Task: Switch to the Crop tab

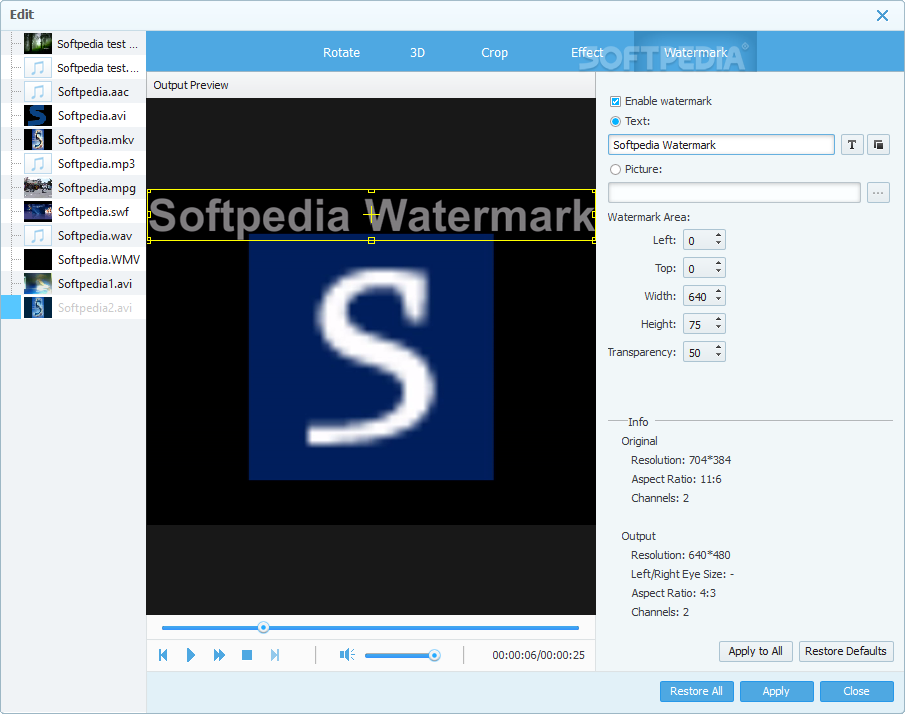Action: tap(495, 53)
